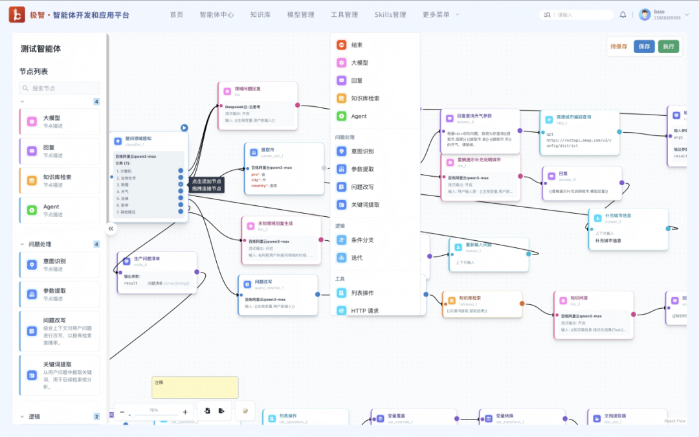Choose the Agent icon in popup menu
Screen dimensions: 699x437
[341, 116]
